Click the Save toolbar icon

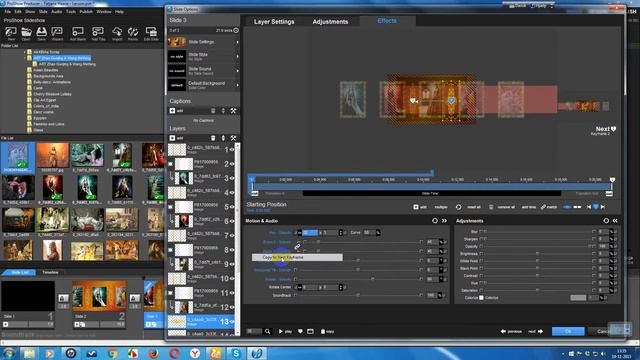point(41,32)
